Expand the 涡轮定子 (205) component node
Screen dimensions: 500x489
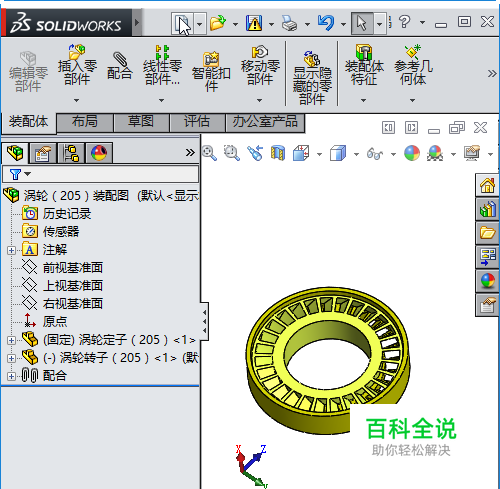[11, 340]
